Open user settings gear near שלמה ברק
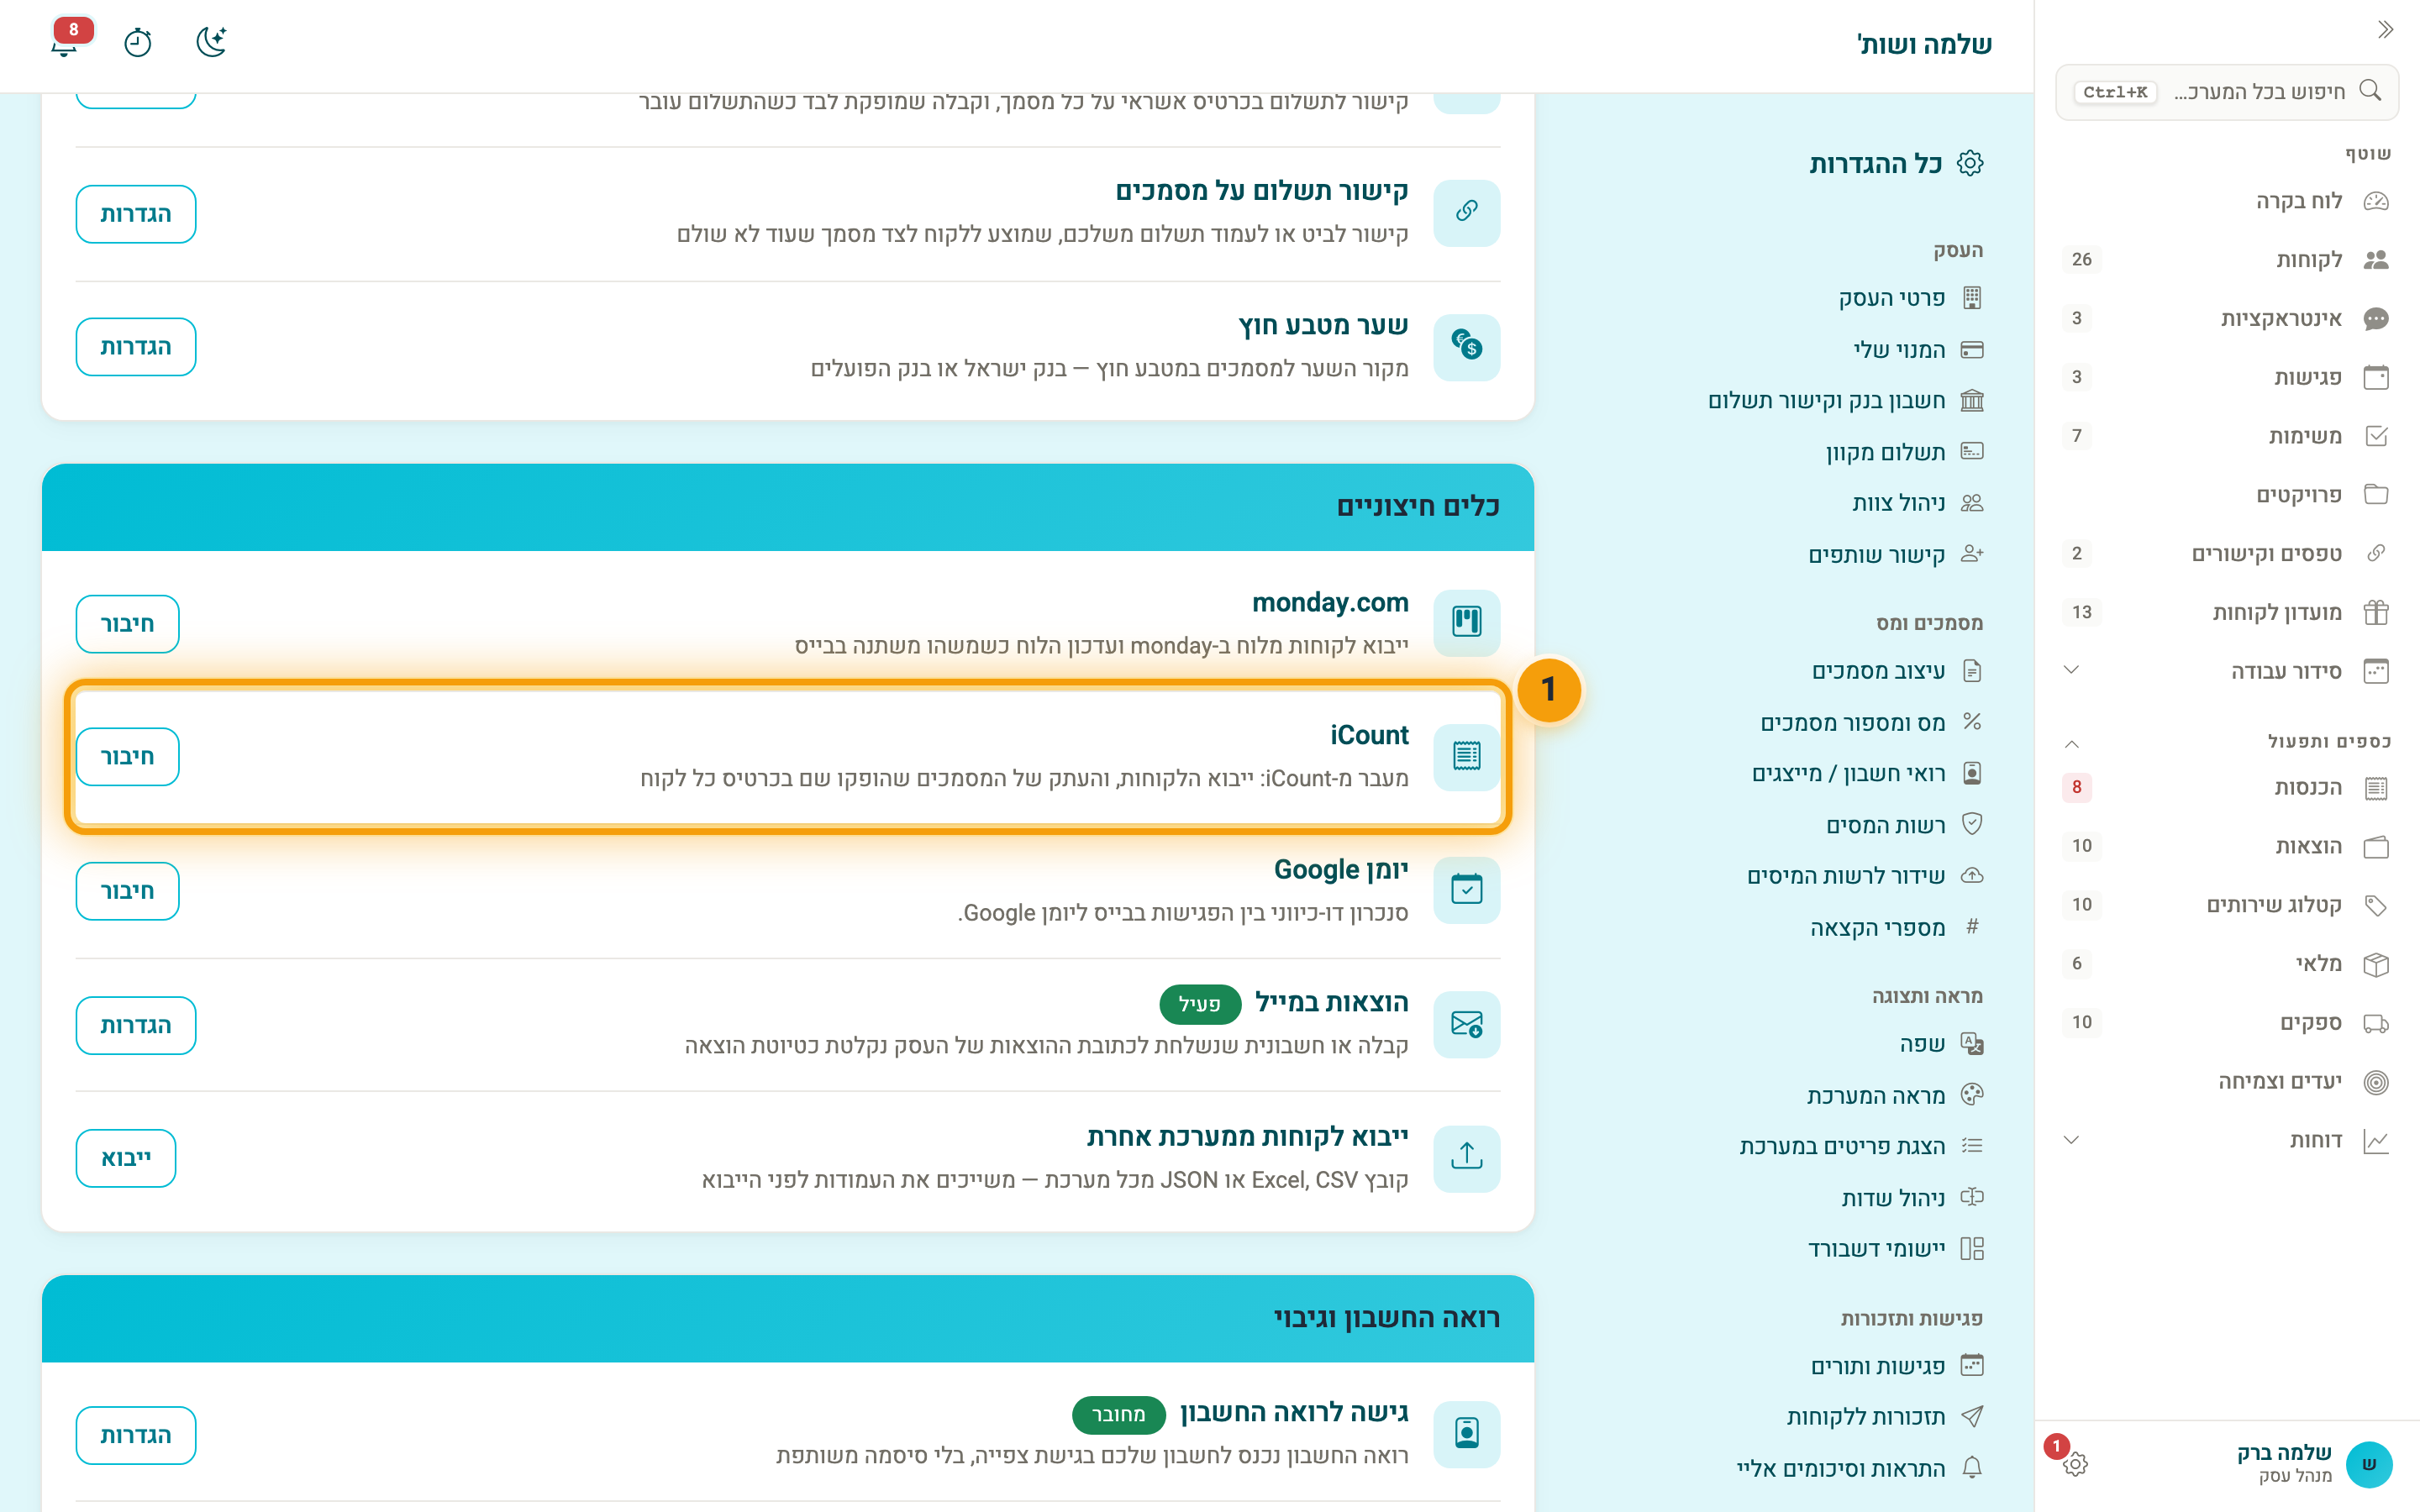This screenshot has height=1512, width=2420. point(2075,1464)
